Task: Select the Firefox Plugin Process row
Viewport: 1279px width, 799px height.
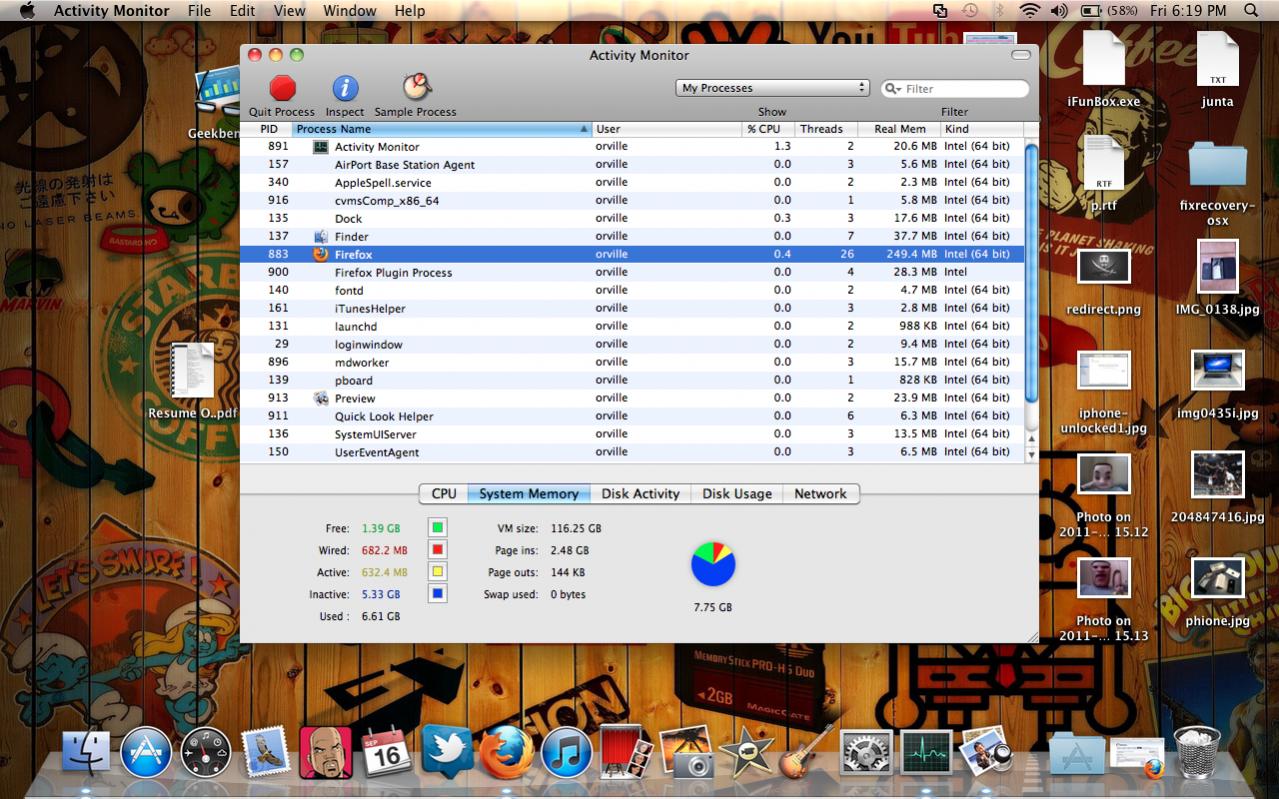Action: tap(632, 272)
